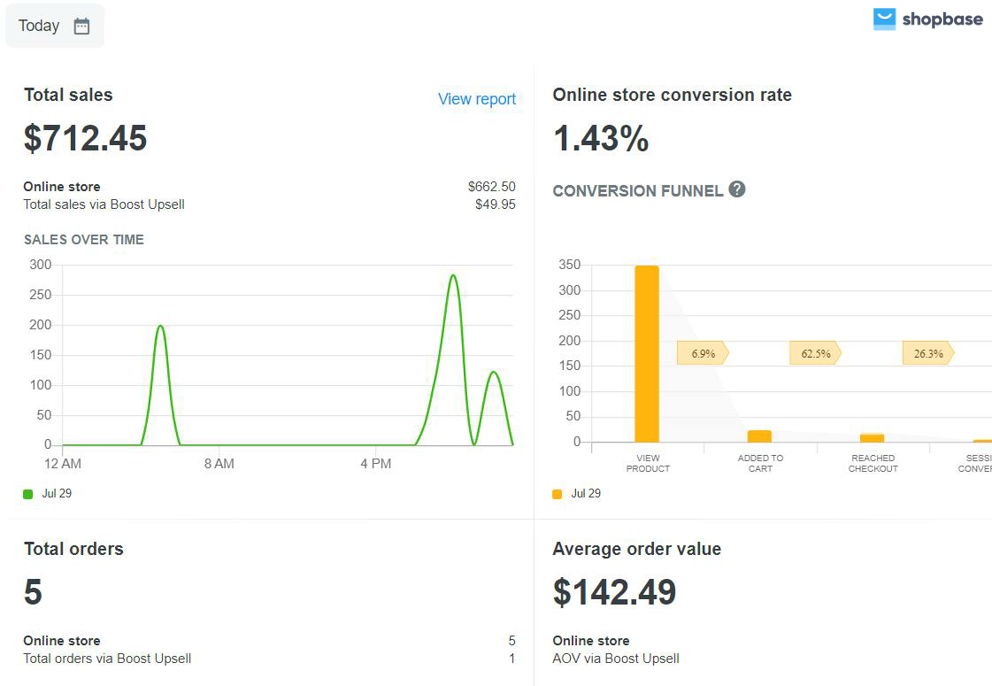Image resolution: width=992 pixels, height=686 pixels.
Task: Click the ShopBase logo icon
Action: tap(884, 19)
